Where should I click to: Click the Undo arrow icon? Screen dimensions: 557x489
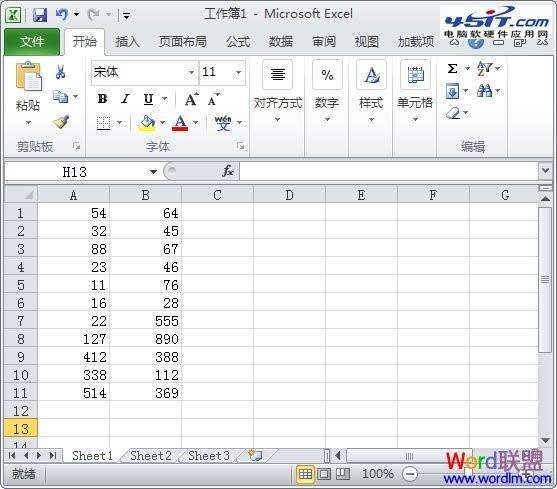coord(62,14)
